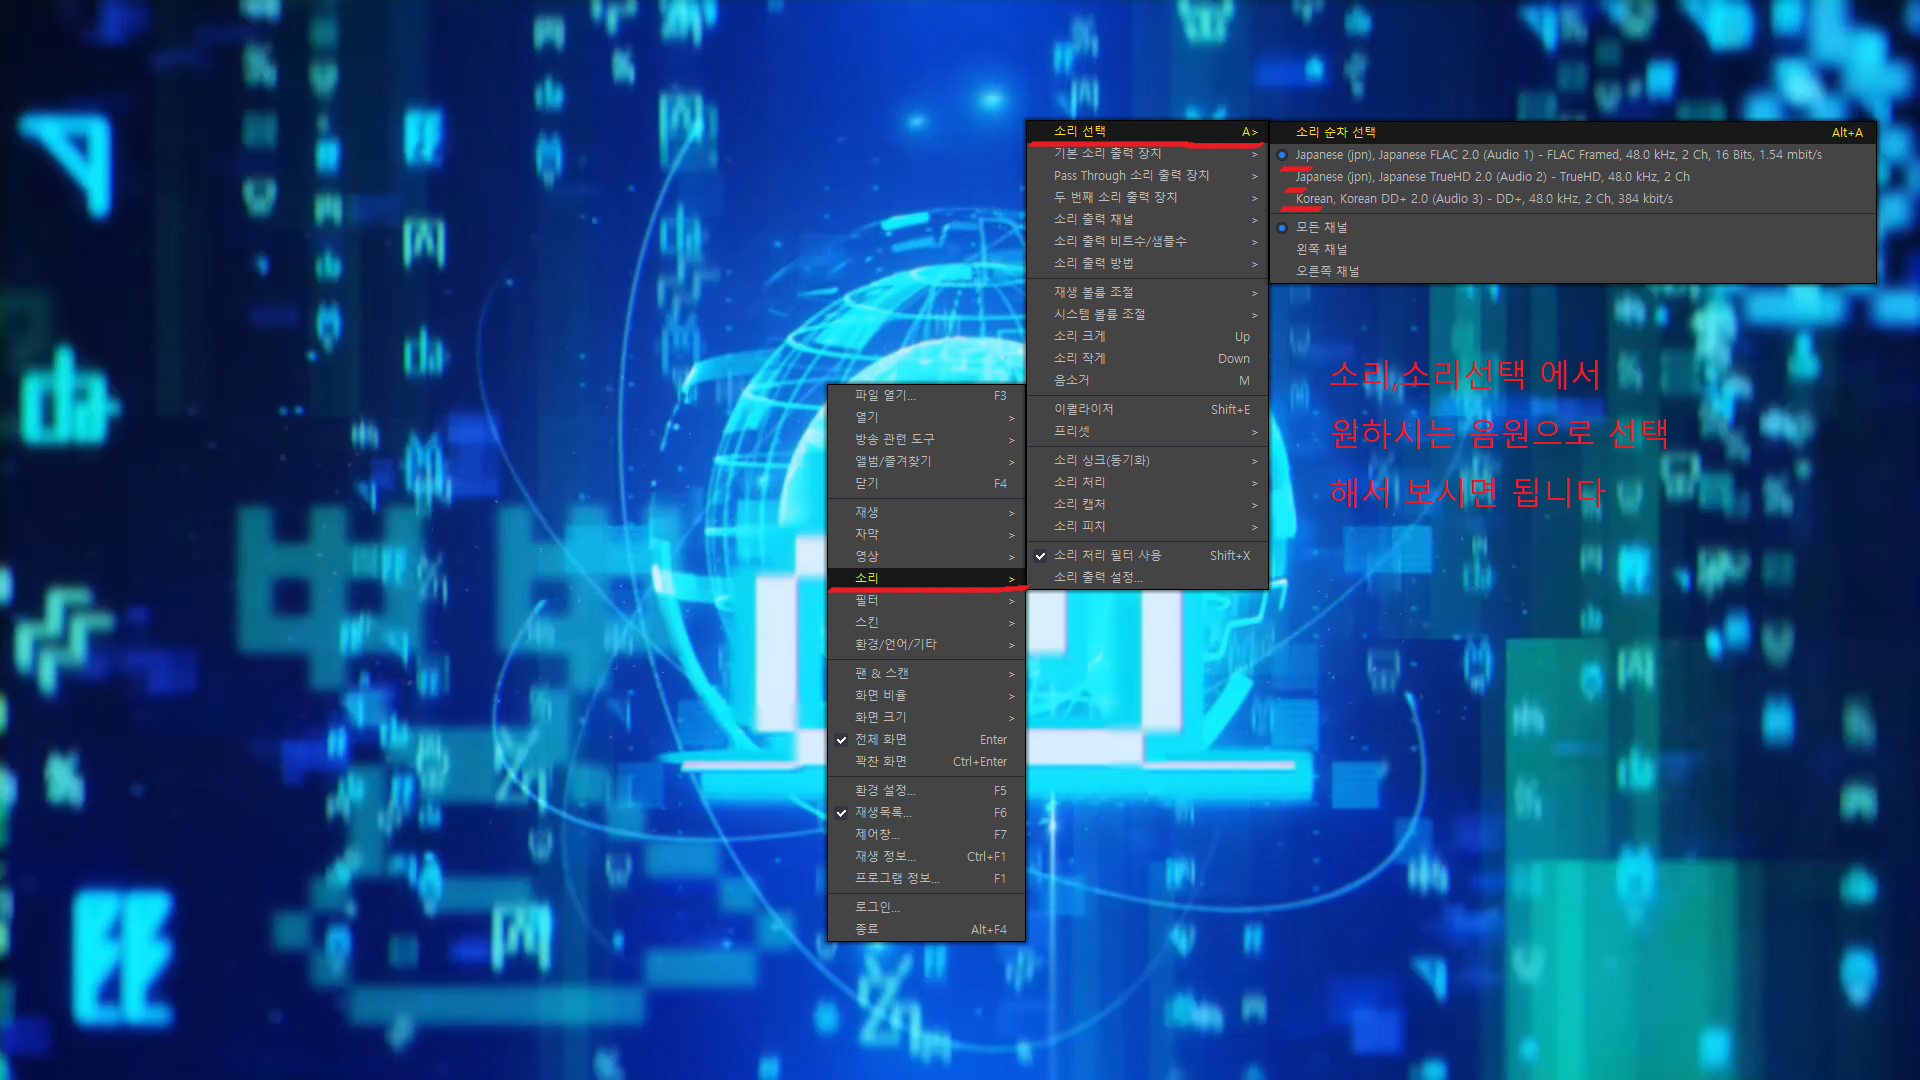Click 음소거 to mute audio

(x=1071, y=381)
